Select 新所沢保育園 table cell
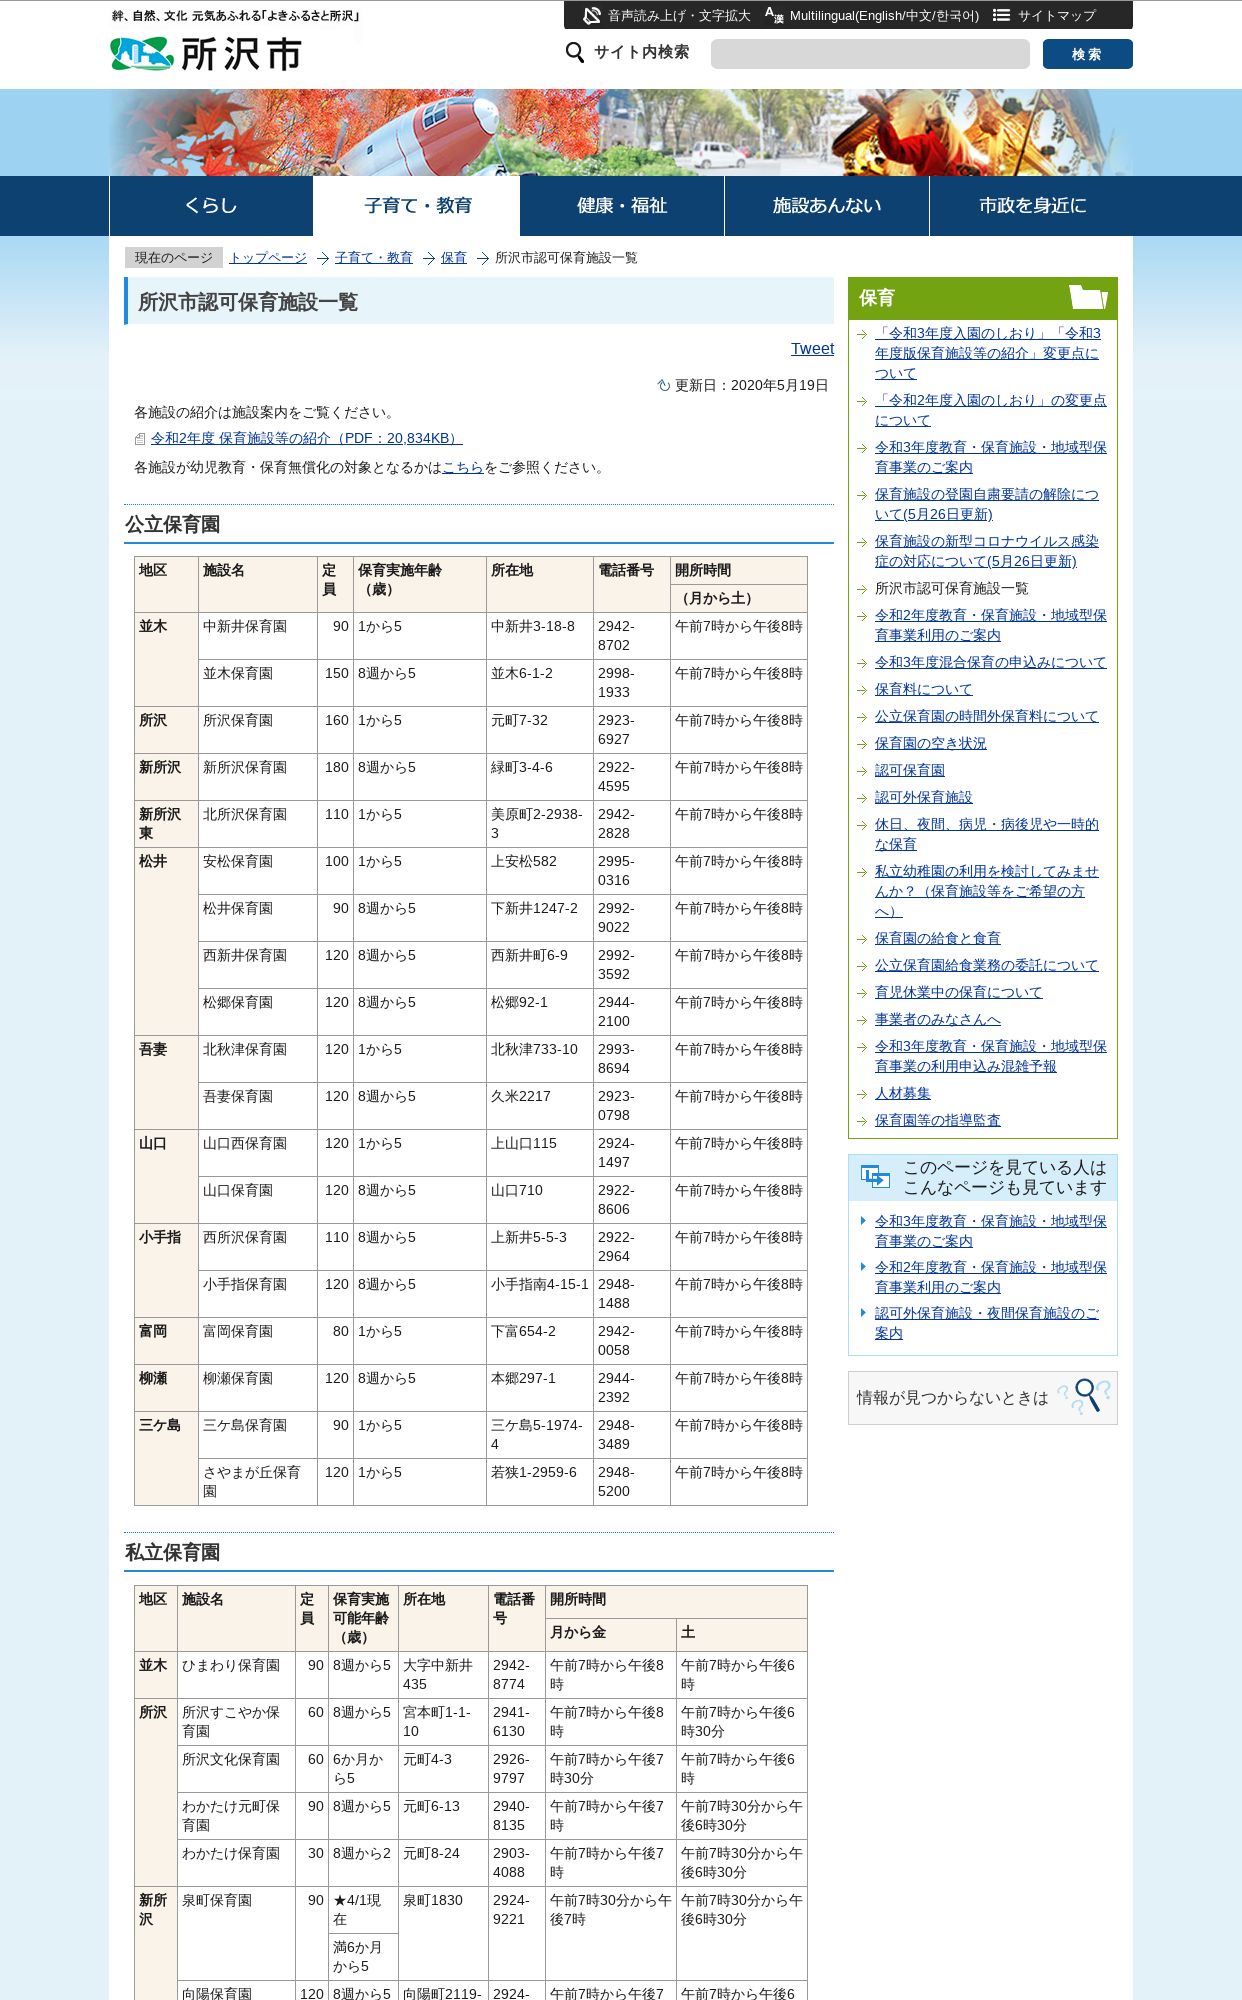This screenshot has height=2000, width=1242. click(258, 777)
